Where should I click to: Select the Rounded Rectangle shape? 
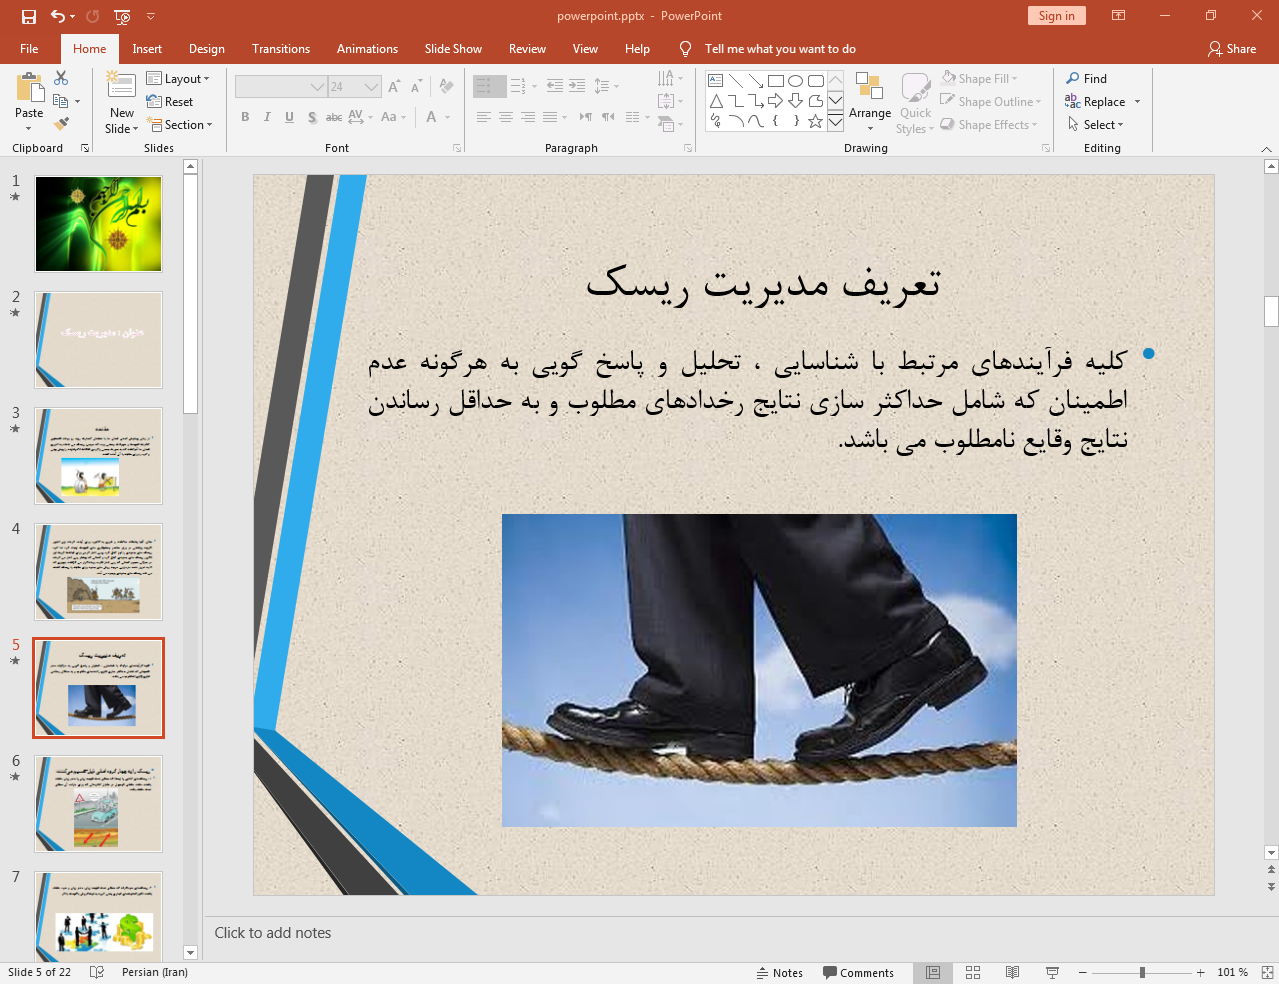(816, 81)
